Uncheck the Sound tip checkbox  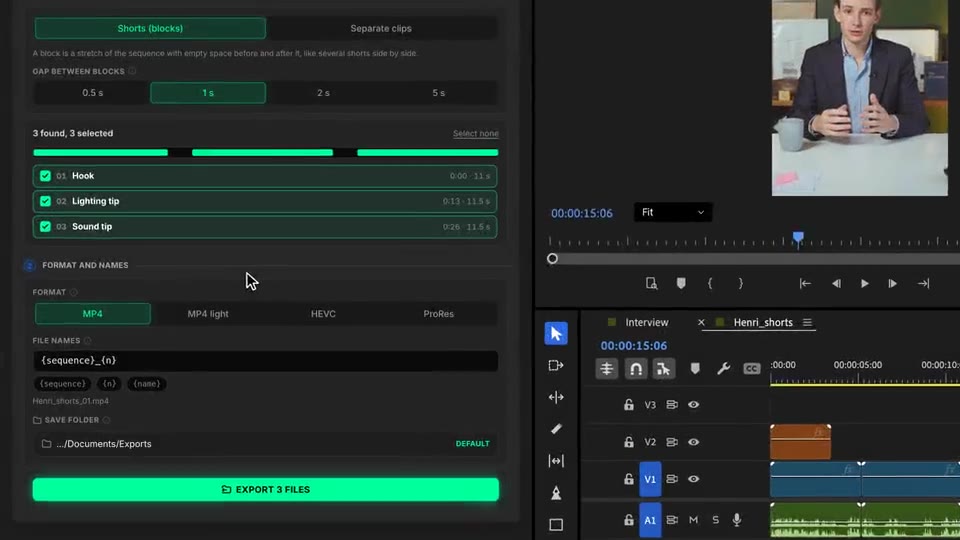point(45,227)
